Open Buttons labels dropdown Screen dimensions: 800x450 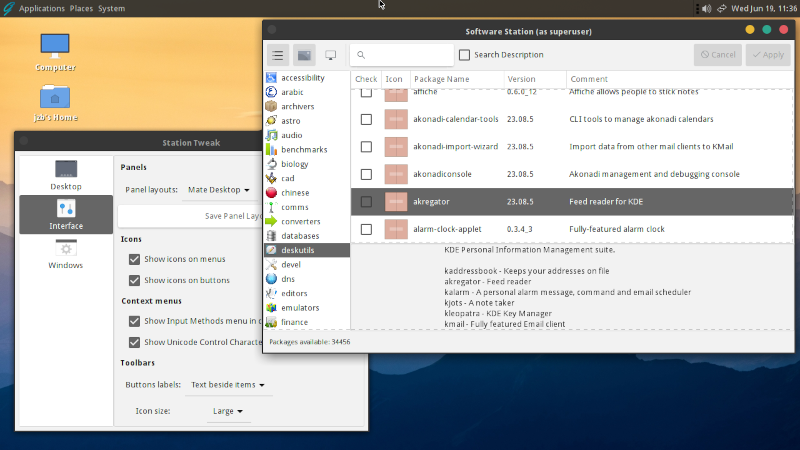click(229, 384)
